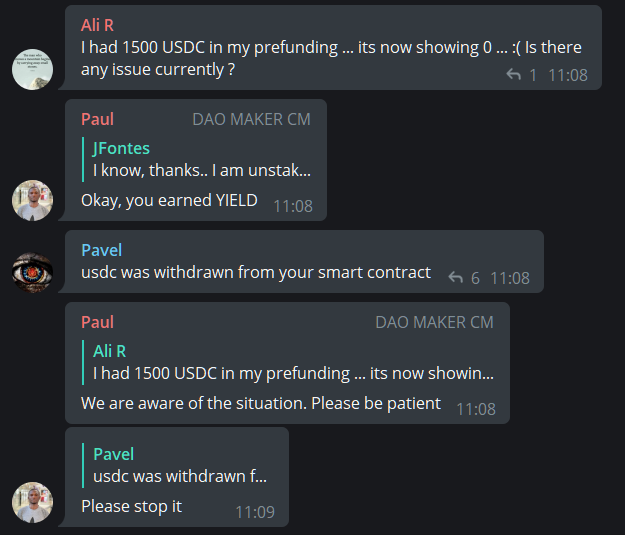
Task: Jump to quoted Ali R prefunding message
Action: pyautogui.click(x=292, y=362)
